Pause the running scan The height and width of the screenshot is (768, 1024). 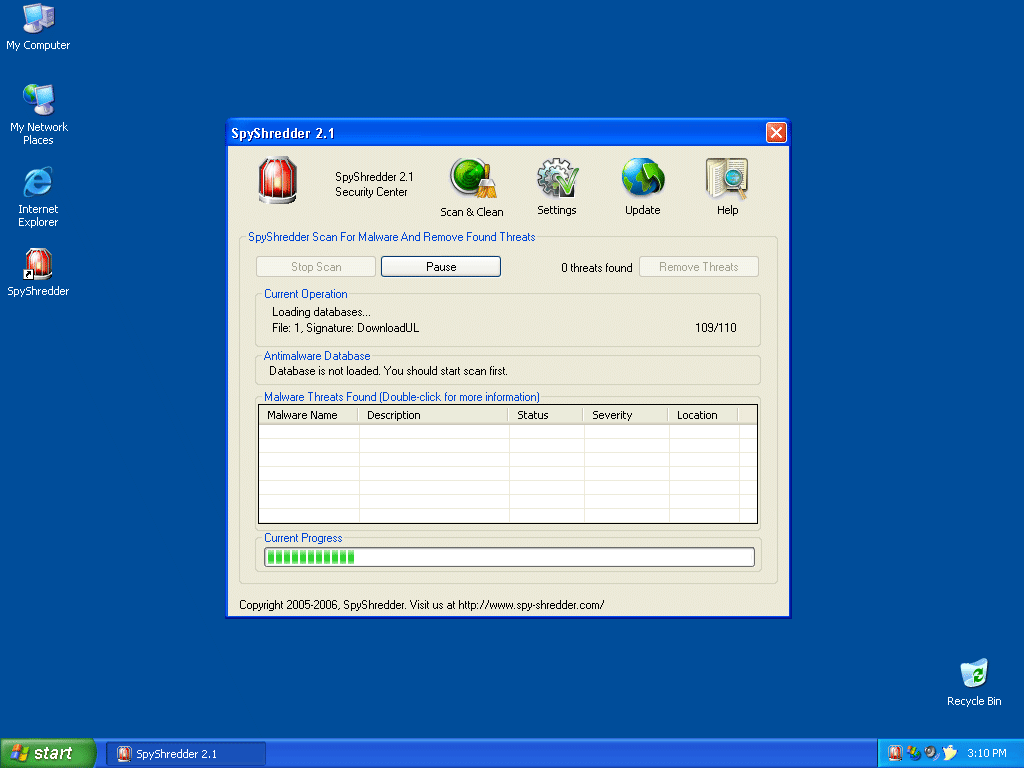tap(441, 267)
